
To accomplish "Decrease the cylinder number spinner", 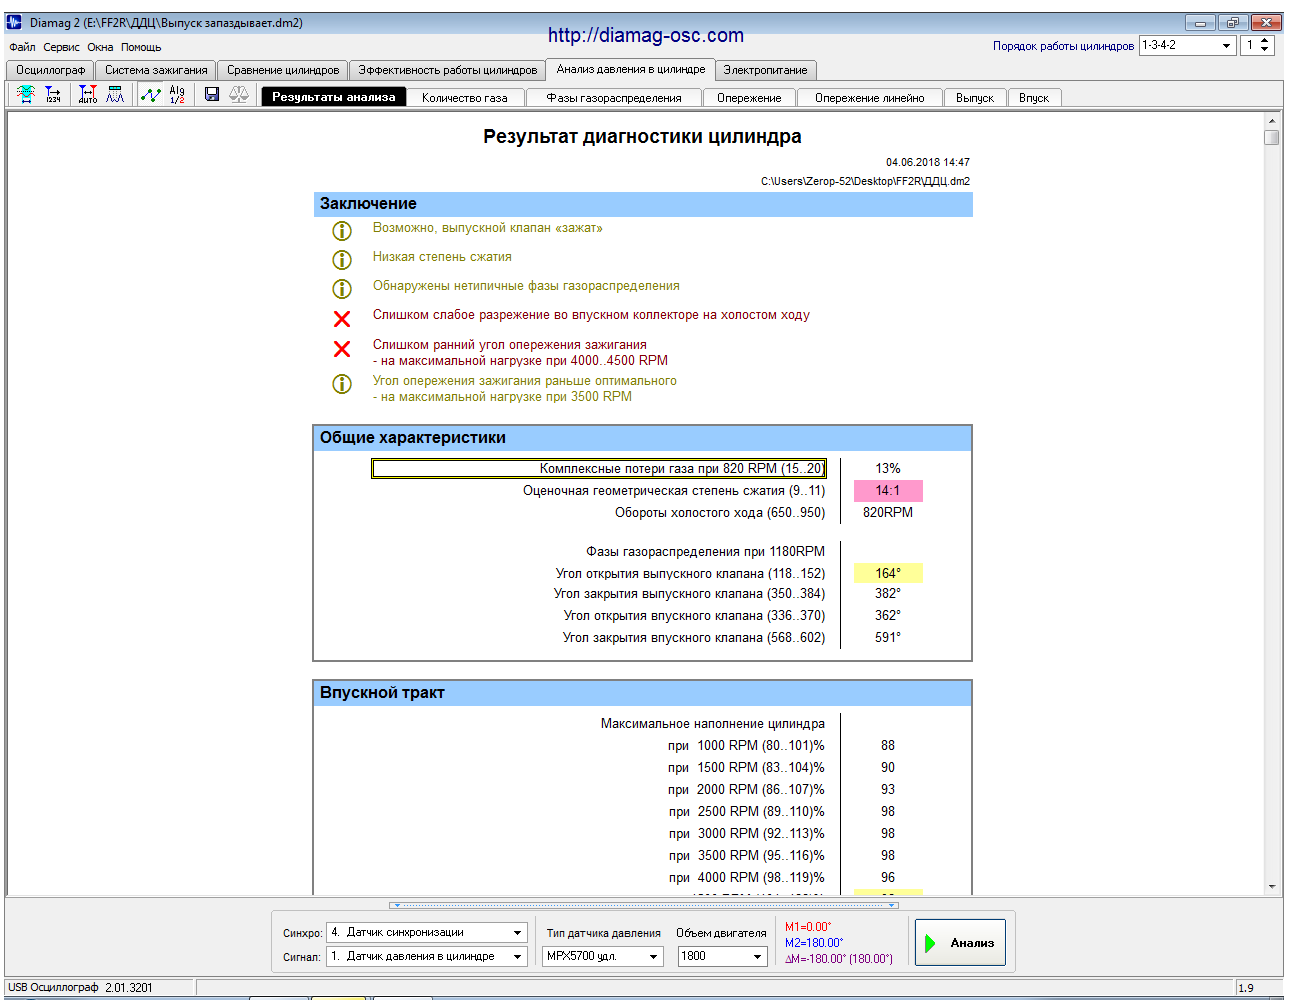I will (x=1265, y=50).
